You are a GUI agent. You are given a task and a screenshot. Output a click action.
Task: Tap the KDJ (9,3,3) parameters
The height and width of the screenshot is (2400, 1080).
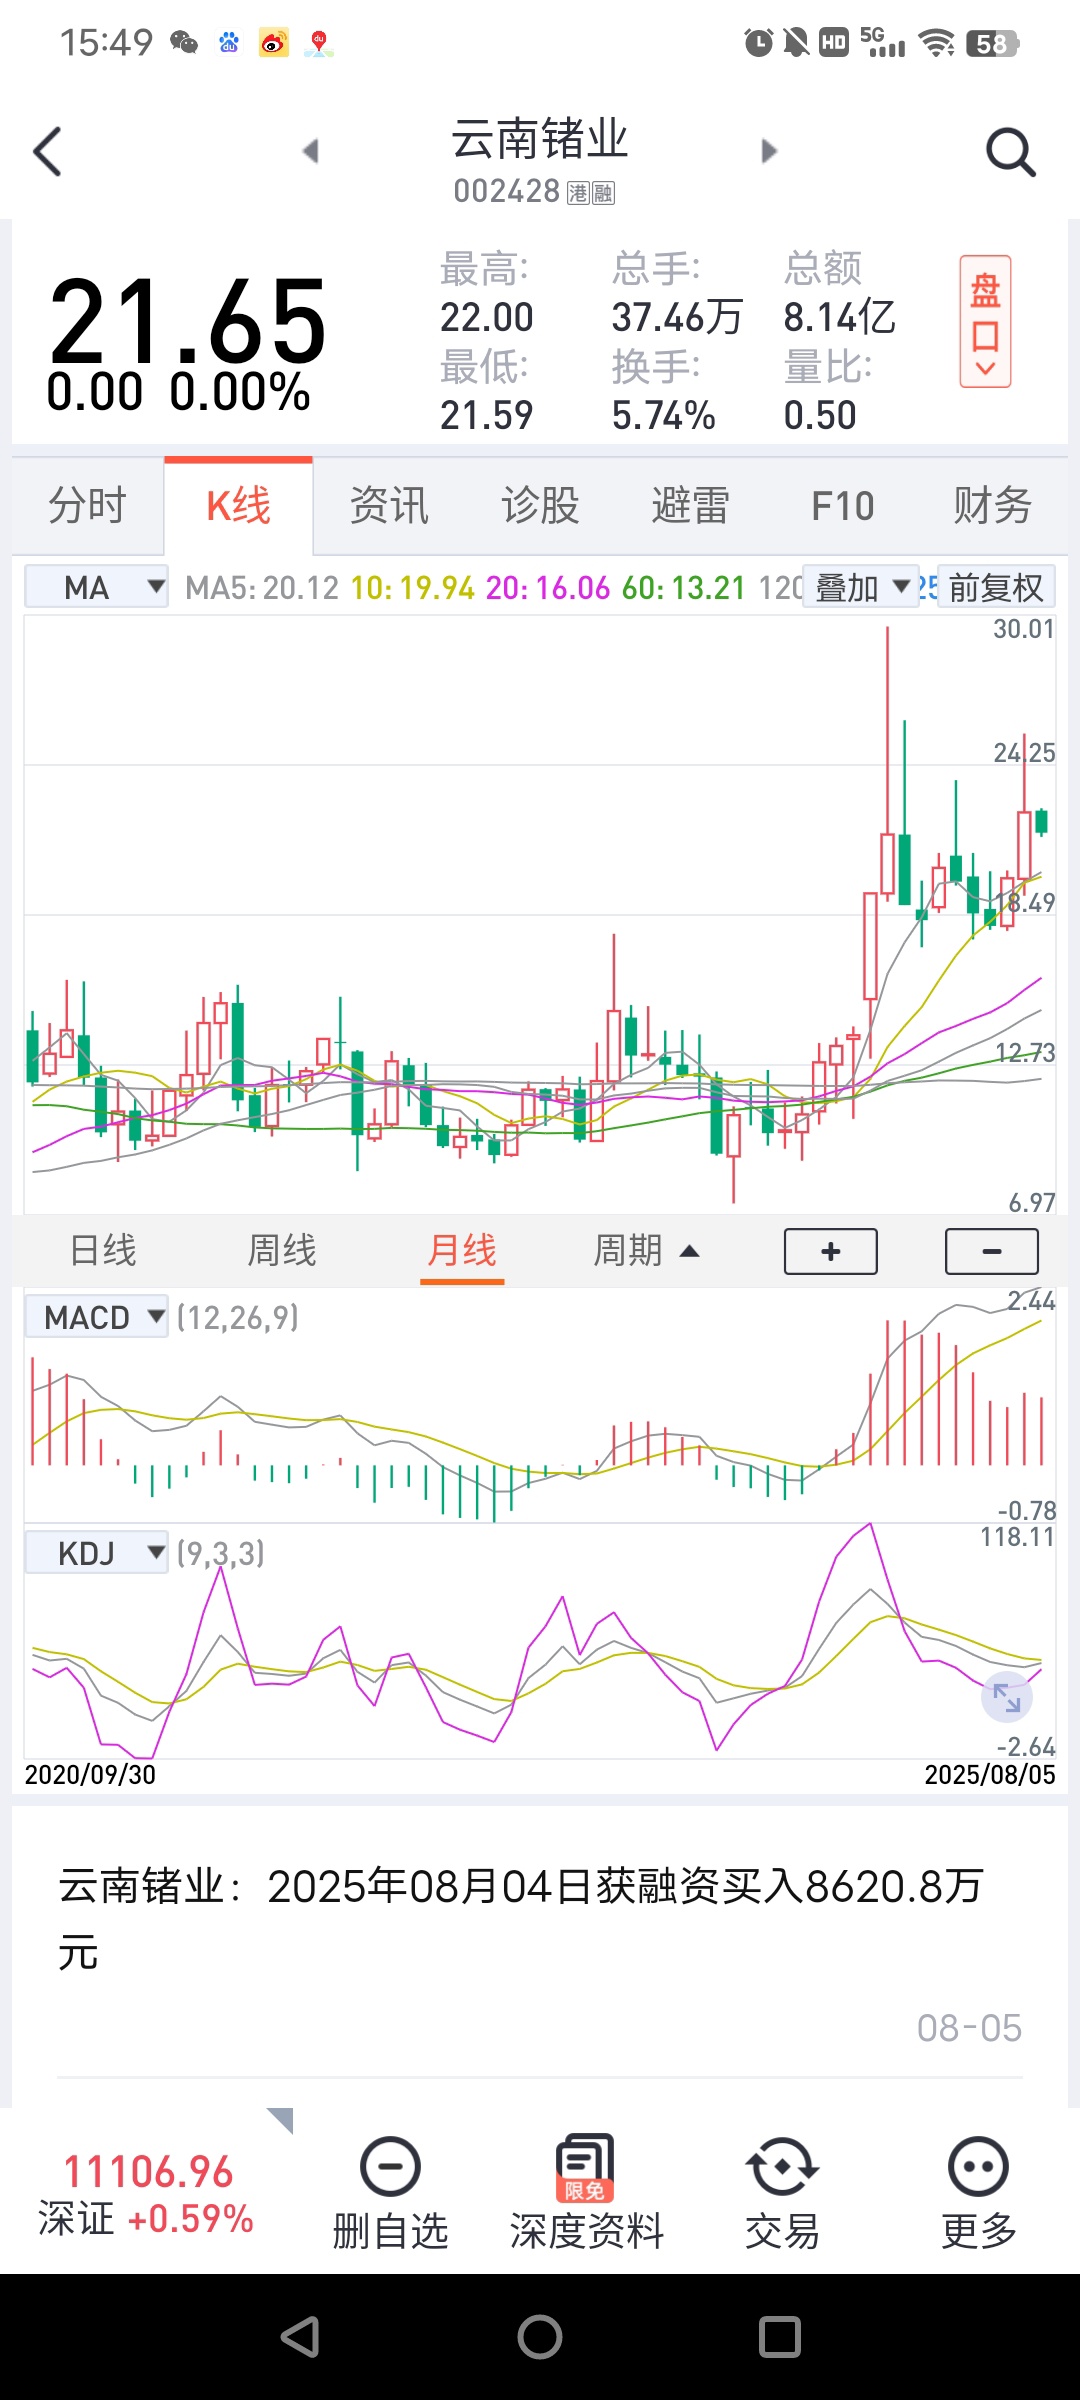click(221, 1553)
